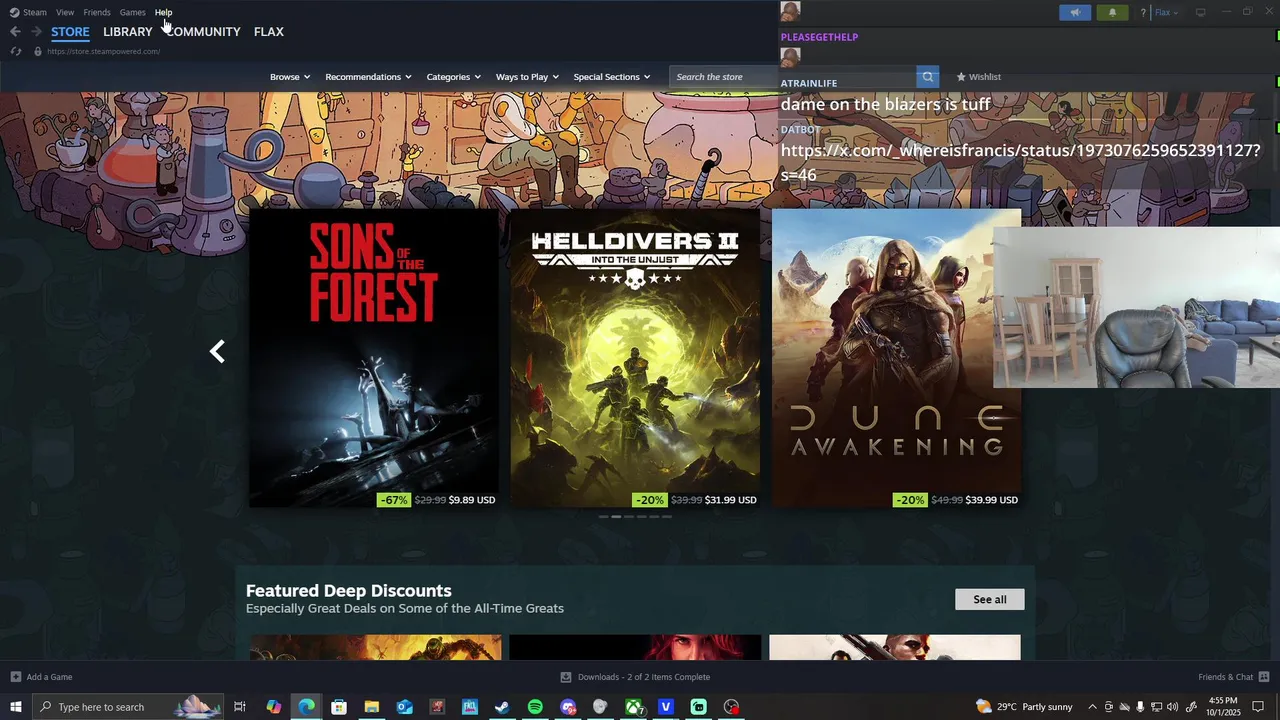This screenshot has width=1280, height=720.
Task: Open the FLAX profile tab
Action: point(269,32)
